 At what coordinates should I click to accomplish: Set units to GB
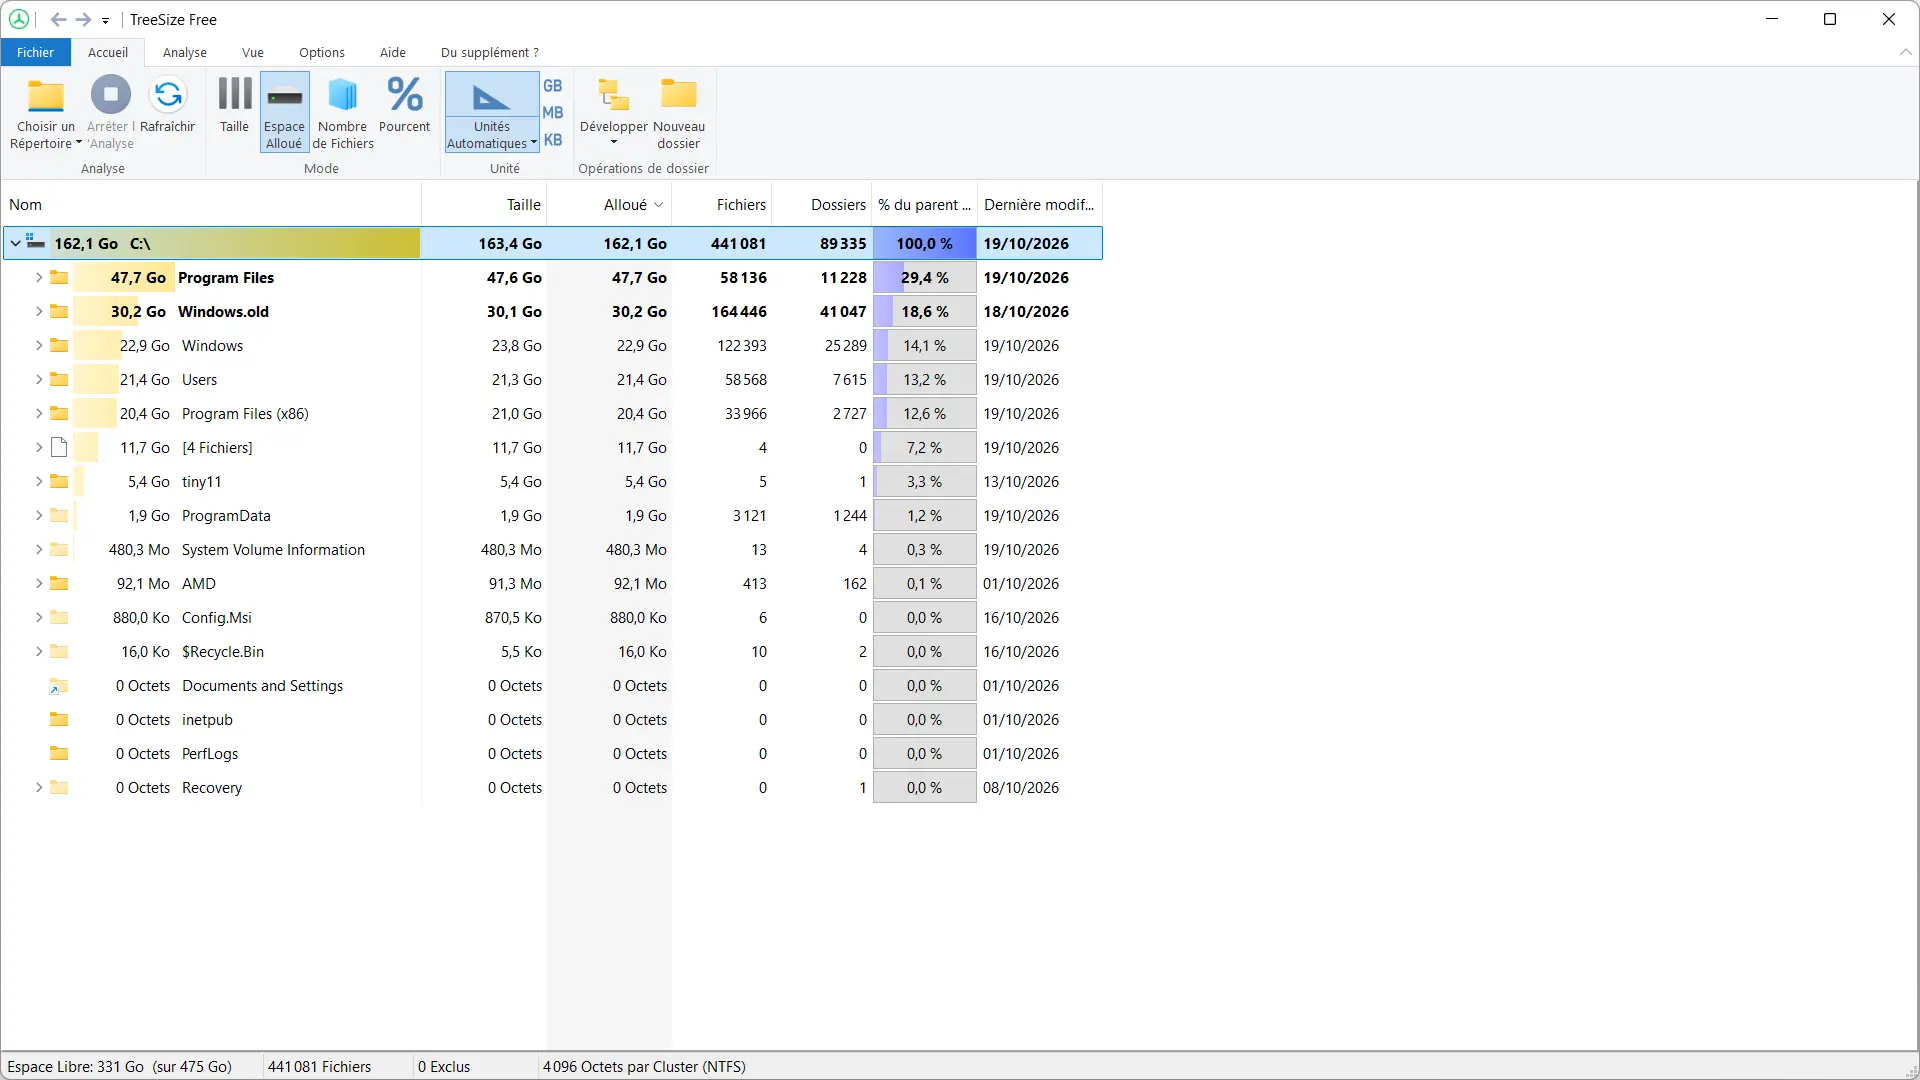click(553, 86)
